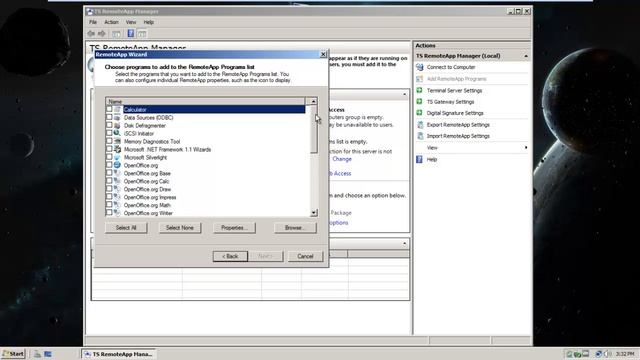Click the Data Sources (ODBC) icon

pyautogui.click(x=117, y=117)
